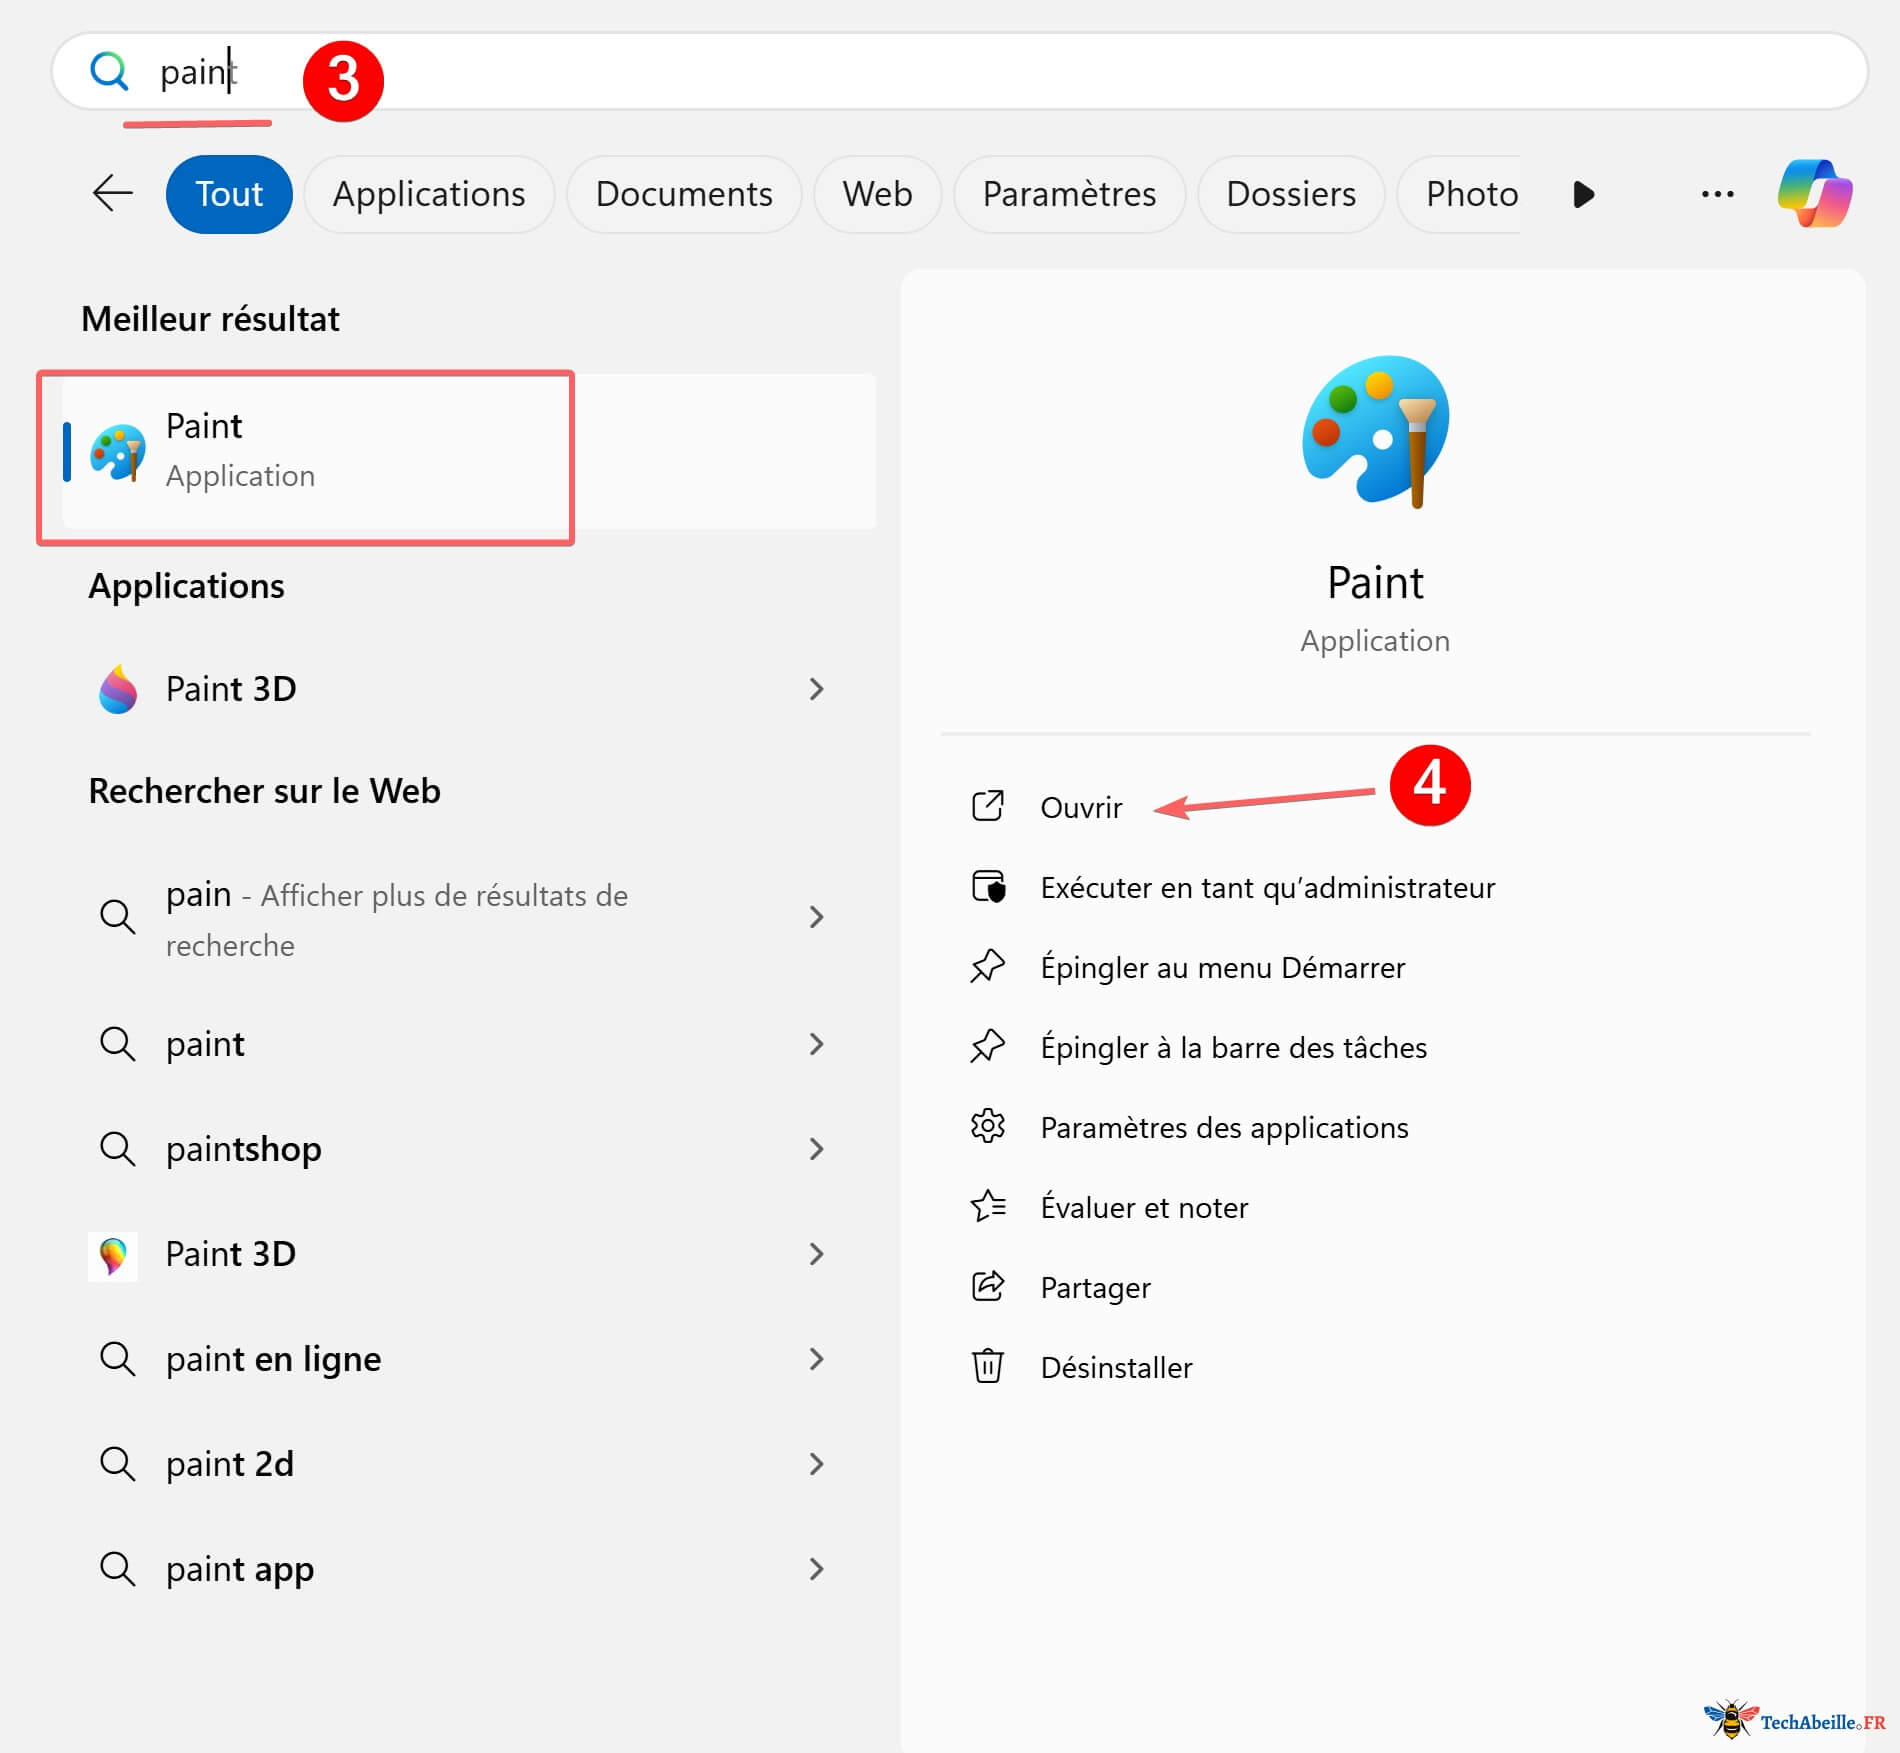Click the magnifier icon beside 'paintshop'
This screenshot has width=1900, height=1753.
click(117, 1148)
